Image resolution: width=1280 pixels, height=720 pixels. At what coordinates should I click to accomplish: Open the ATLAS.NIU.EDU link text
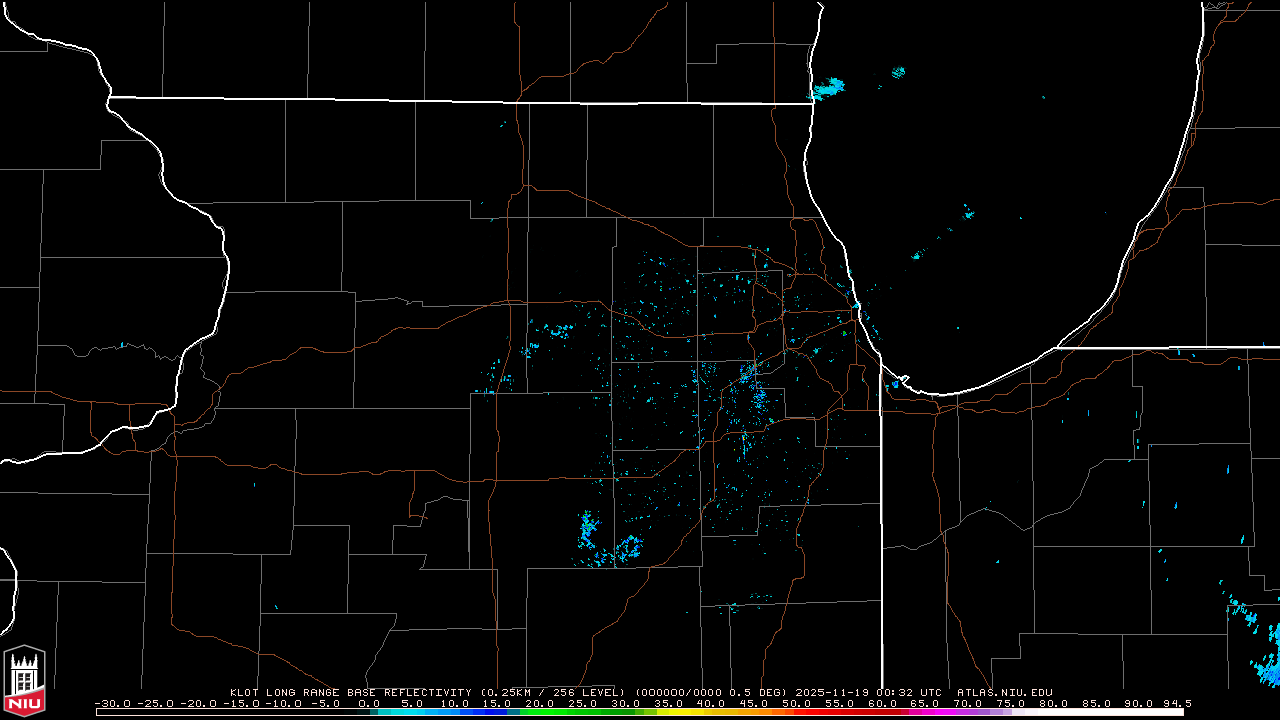coord(1004,692)
